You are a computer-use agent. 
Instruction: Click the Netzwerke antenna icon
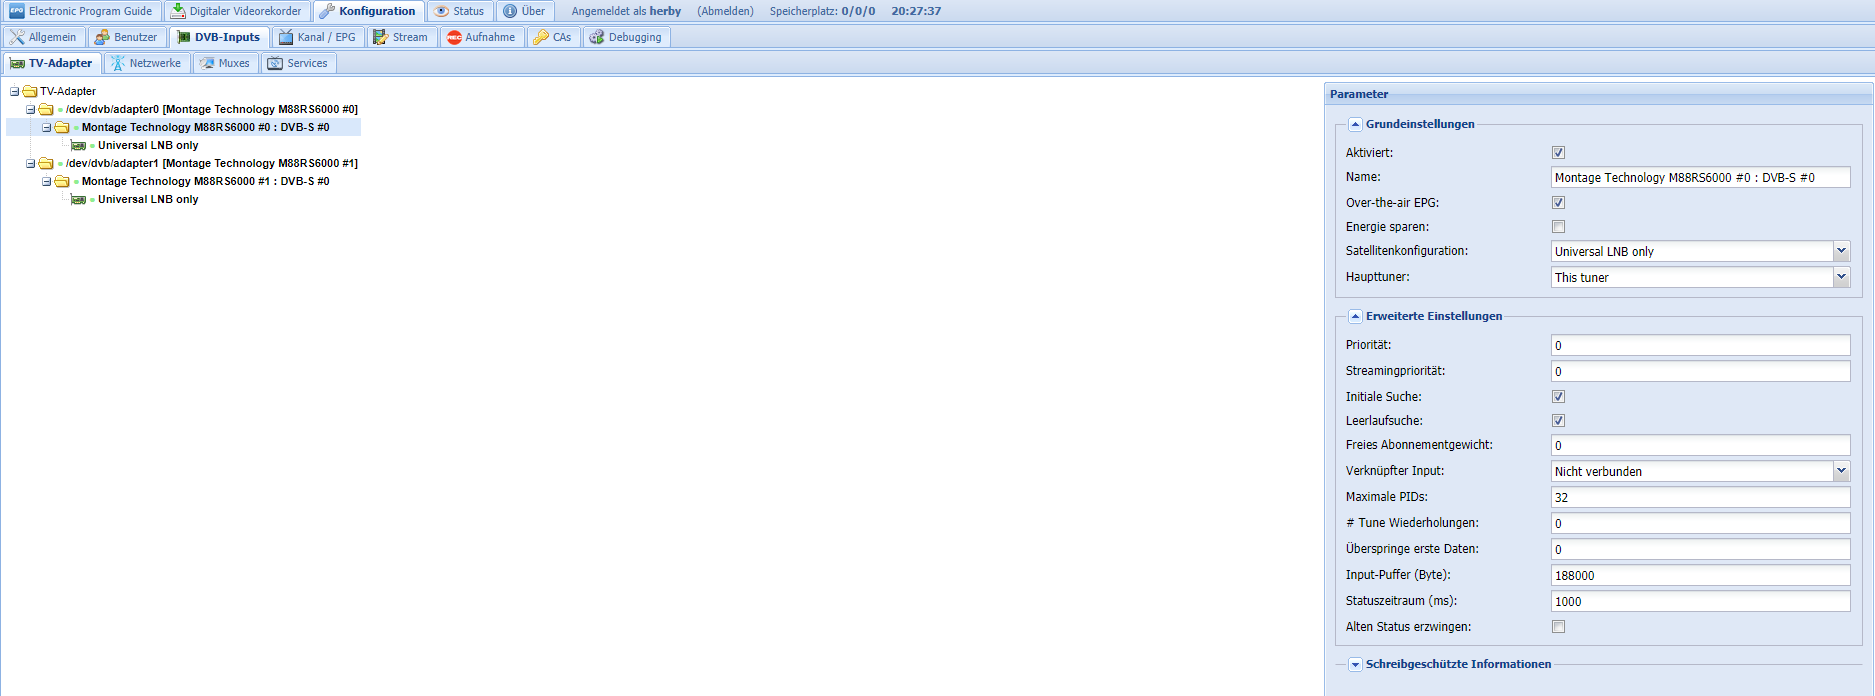click(118, 63)
